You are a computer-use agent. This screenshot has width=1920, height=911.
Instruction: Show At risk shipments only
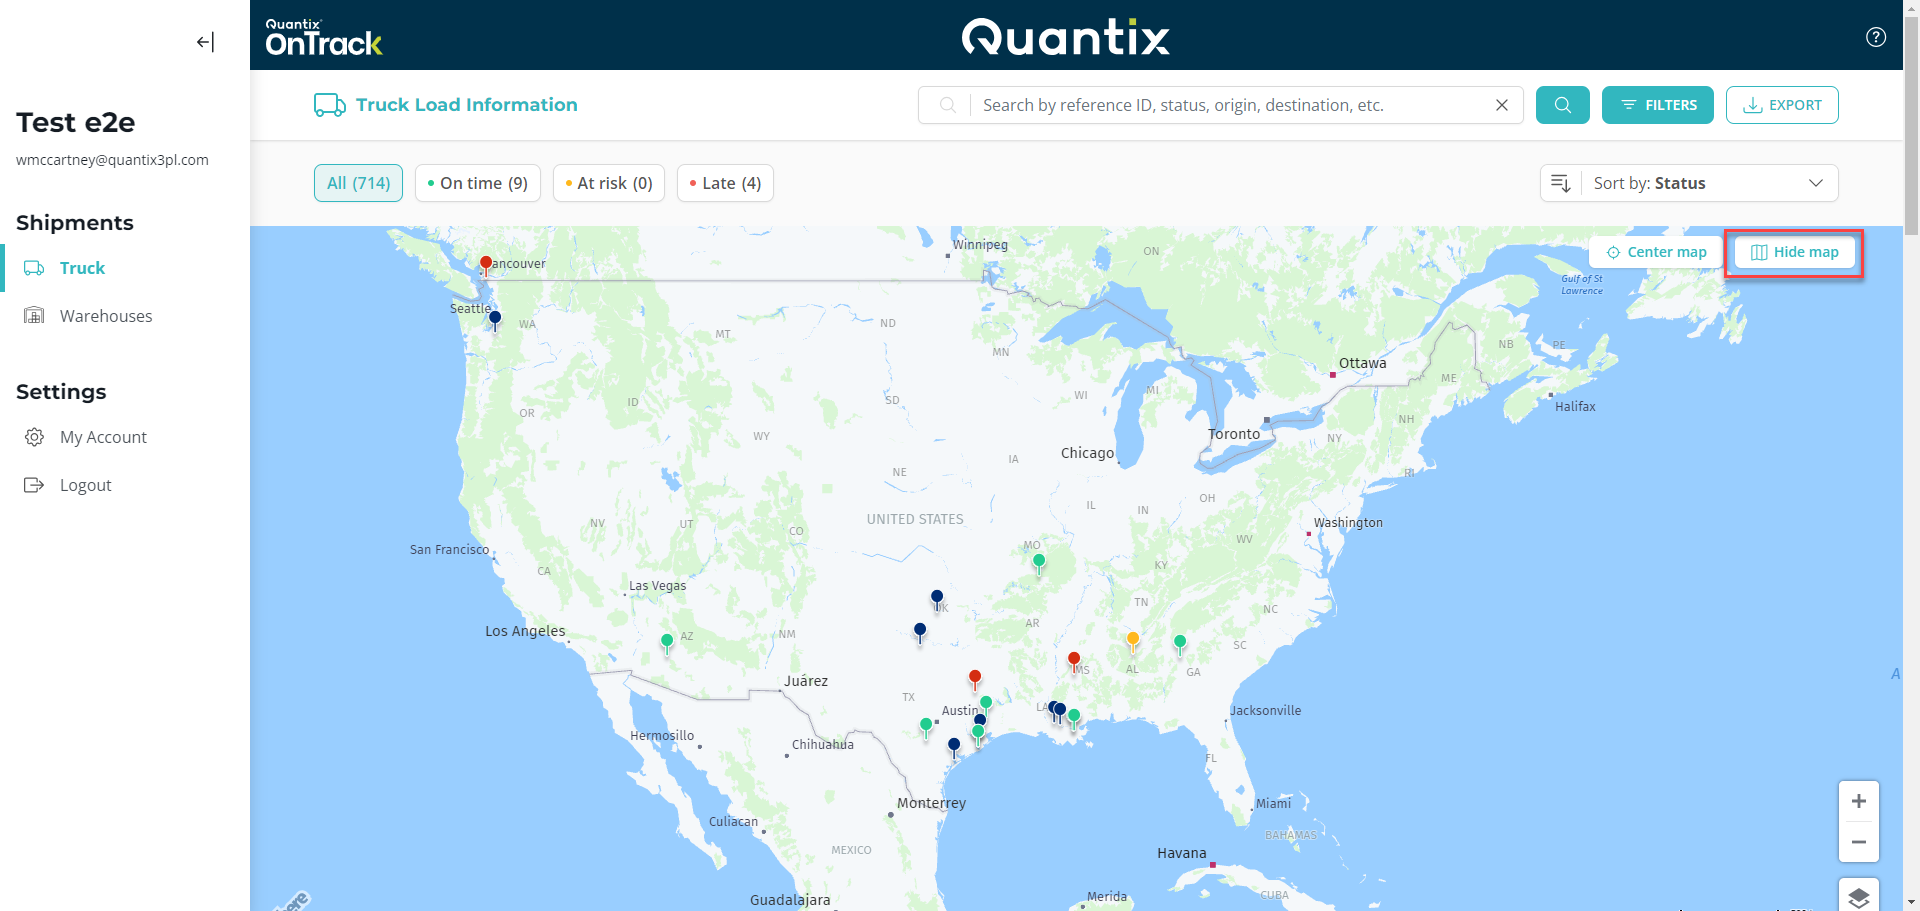tap(608, 183)
